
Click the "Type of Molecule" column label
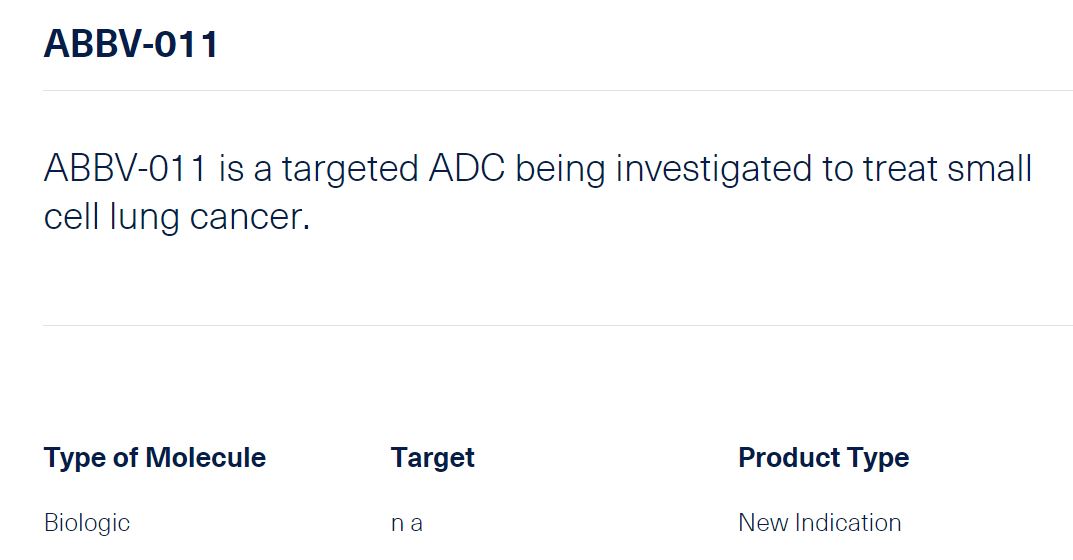pos(155,458)
